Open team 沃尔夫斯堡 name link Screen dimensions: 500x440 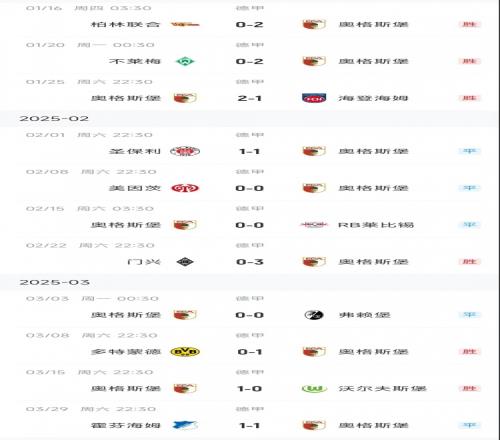[x=382, y=389]
